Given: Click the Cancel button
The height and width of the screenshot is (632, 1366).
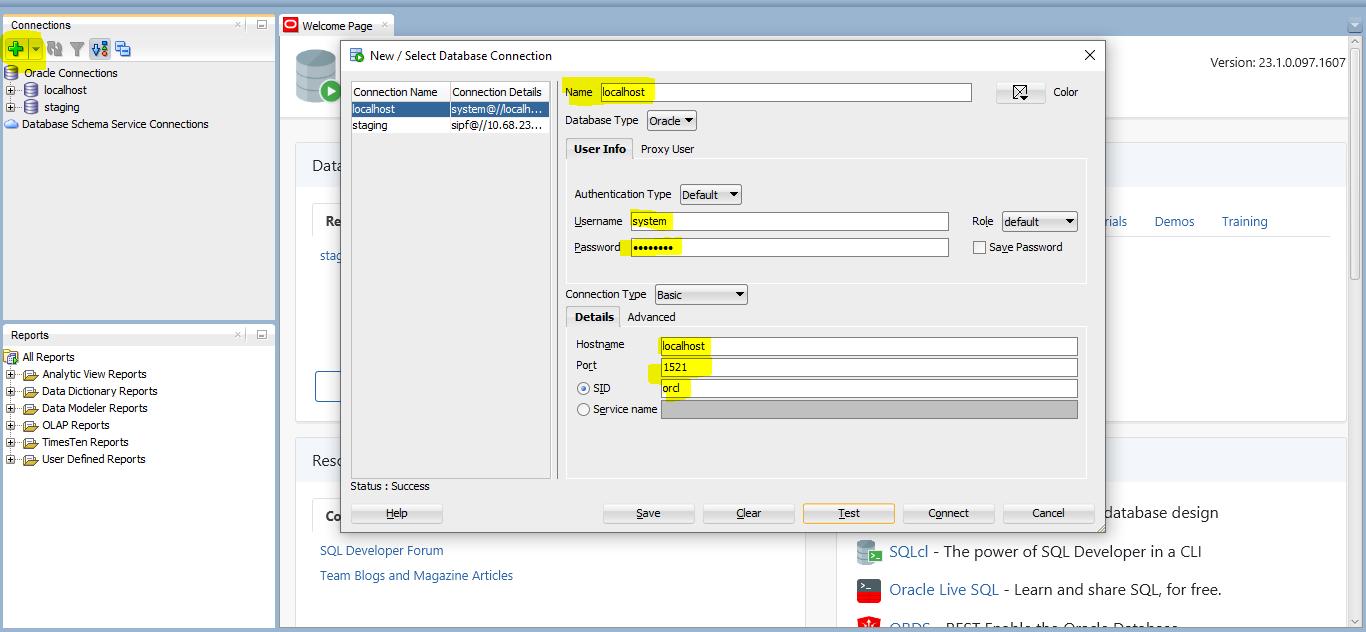Looking at the screenshot, I should (x=1048, y=513).
